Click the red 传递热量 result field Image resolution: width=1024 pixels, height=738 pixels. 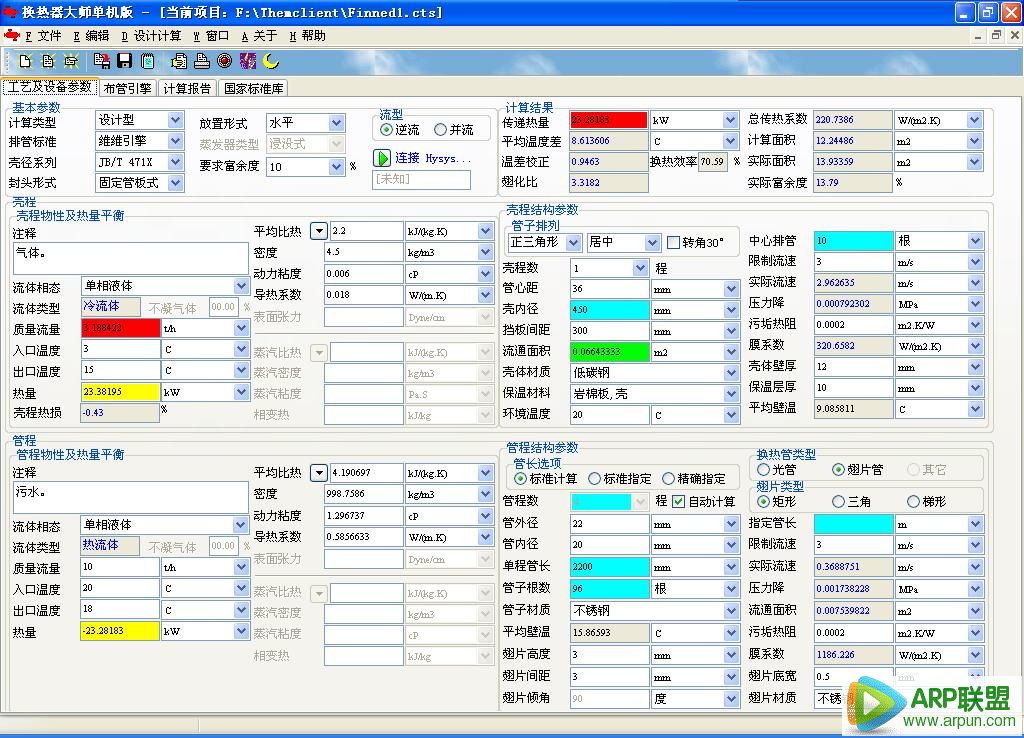coord(608,120)
